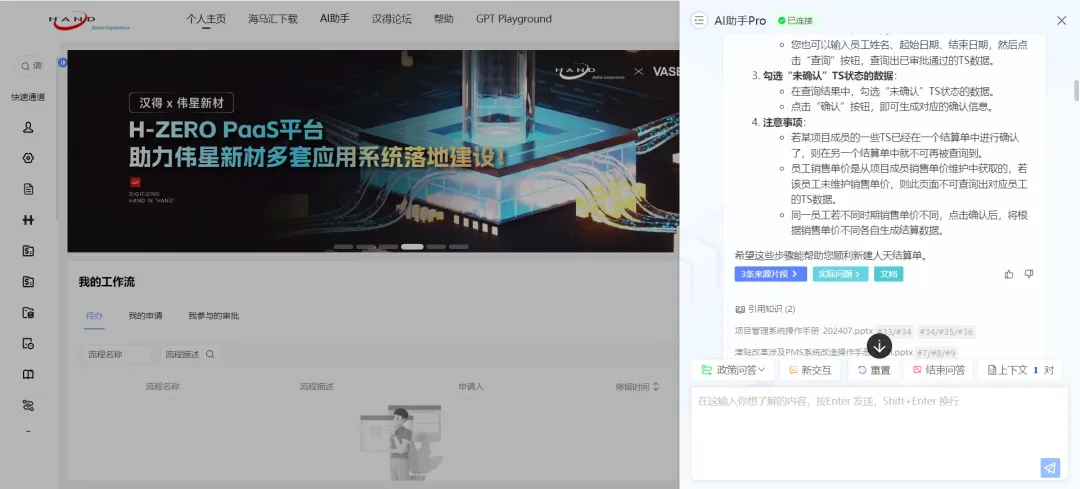The height and width of the screenshot is (489, 1080).
Task: Click the document with clock icon
Action: tap(28, 344)
